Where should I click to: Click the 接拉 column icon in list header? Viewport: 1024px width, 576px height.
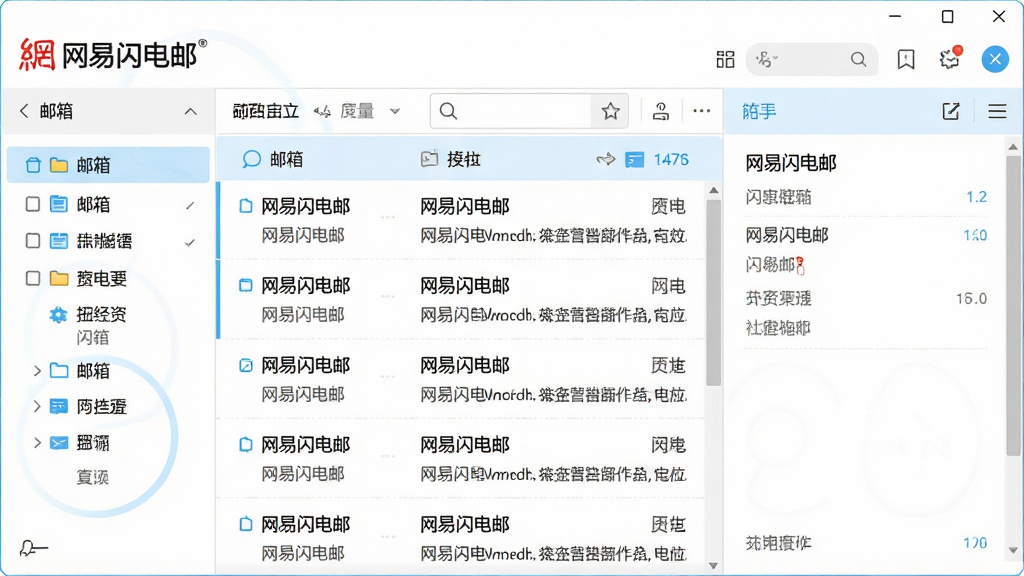[429, 159]
